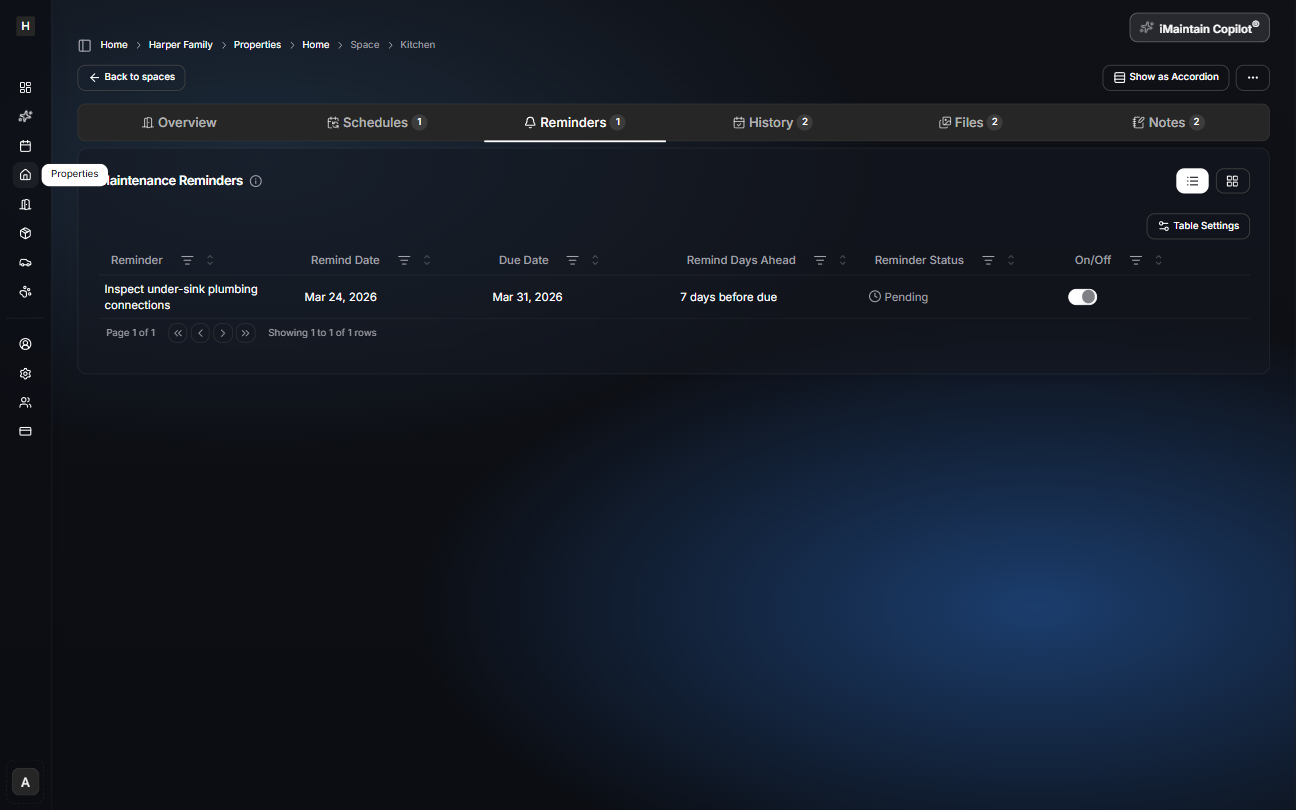Open Table Settings
The width and height of the screenshot is (1296, 810).
1198,226
